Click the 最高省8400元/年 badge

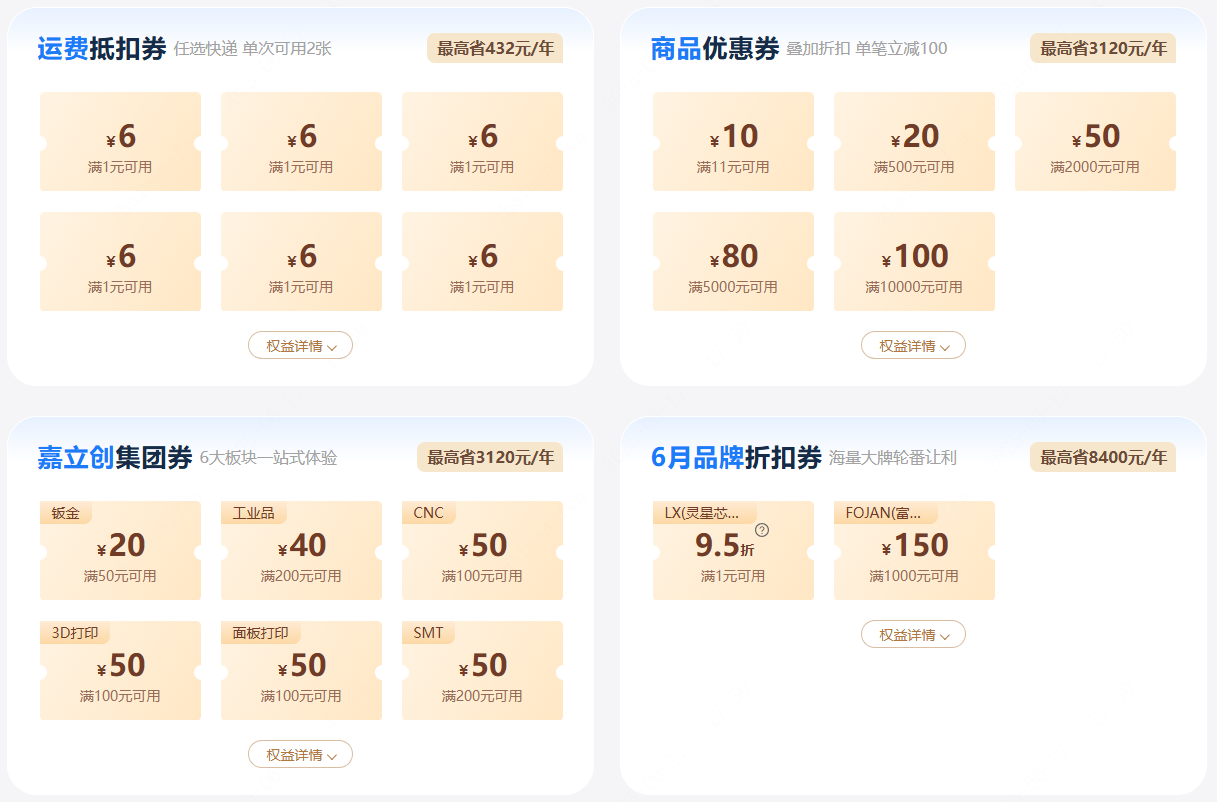(x=1103, y=457)
